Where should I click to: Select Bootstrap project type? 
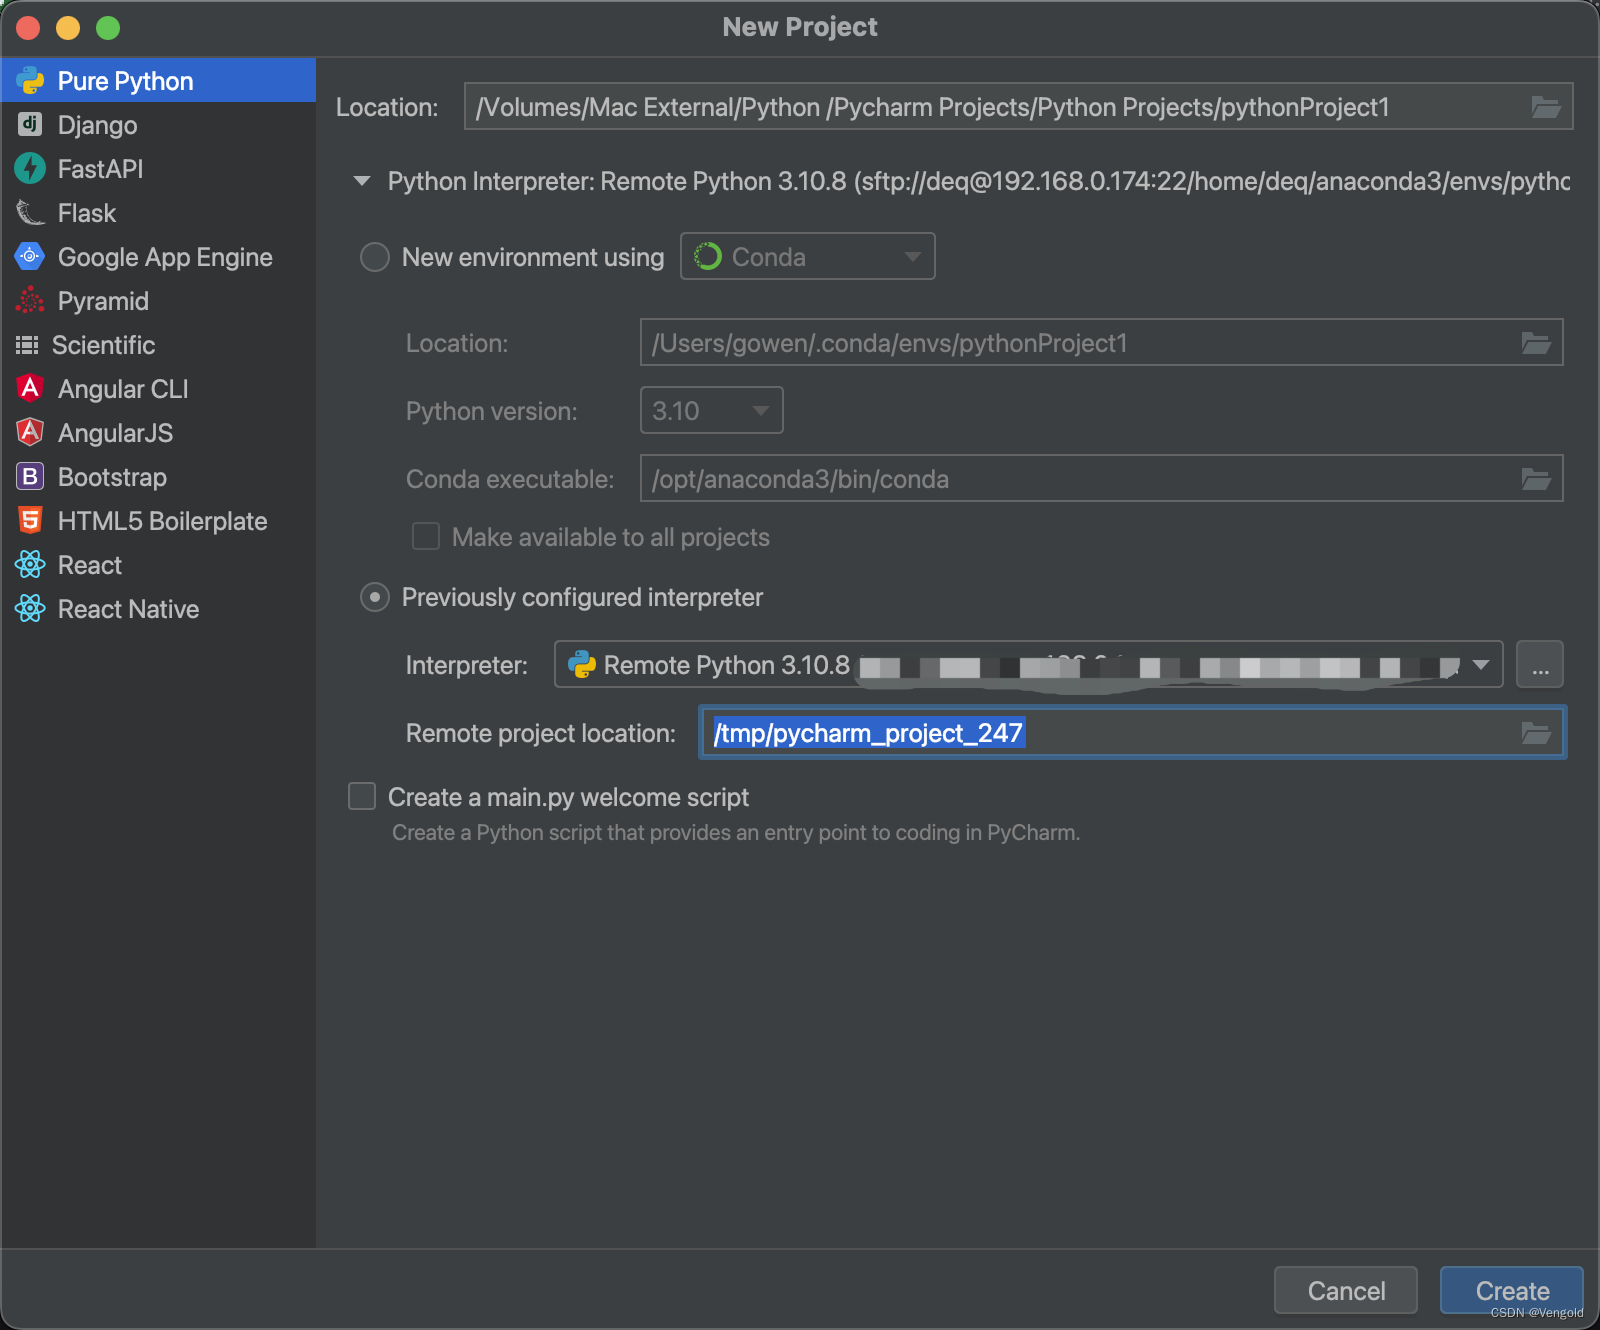point(158,476)
